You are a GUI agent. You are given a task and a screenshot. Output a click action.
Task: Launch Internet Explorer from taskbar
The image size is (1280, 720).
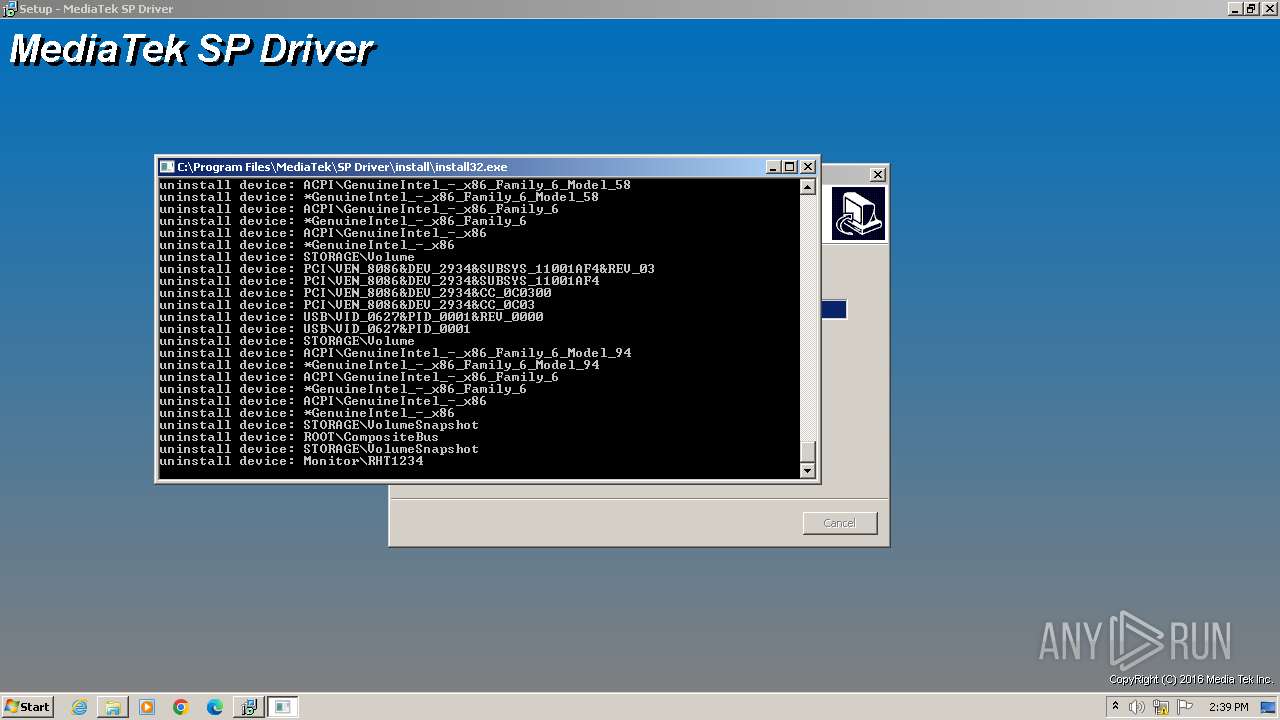(x=80, y=707)
